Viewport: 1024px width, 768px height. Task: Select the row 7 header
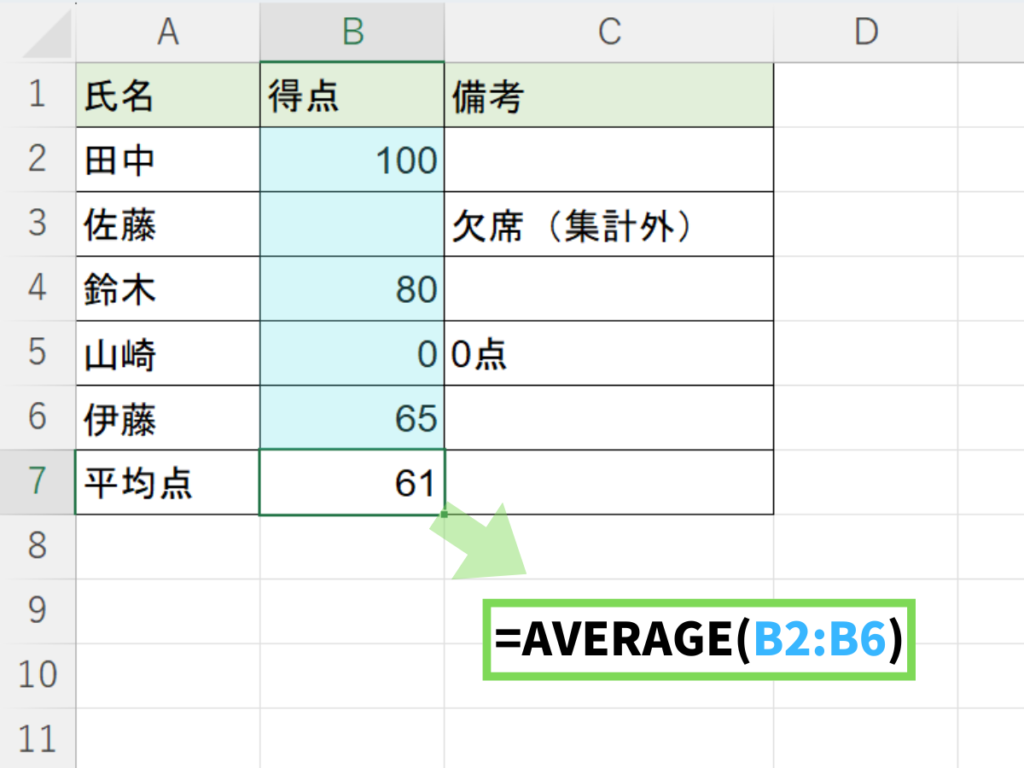tap(37, 482)
